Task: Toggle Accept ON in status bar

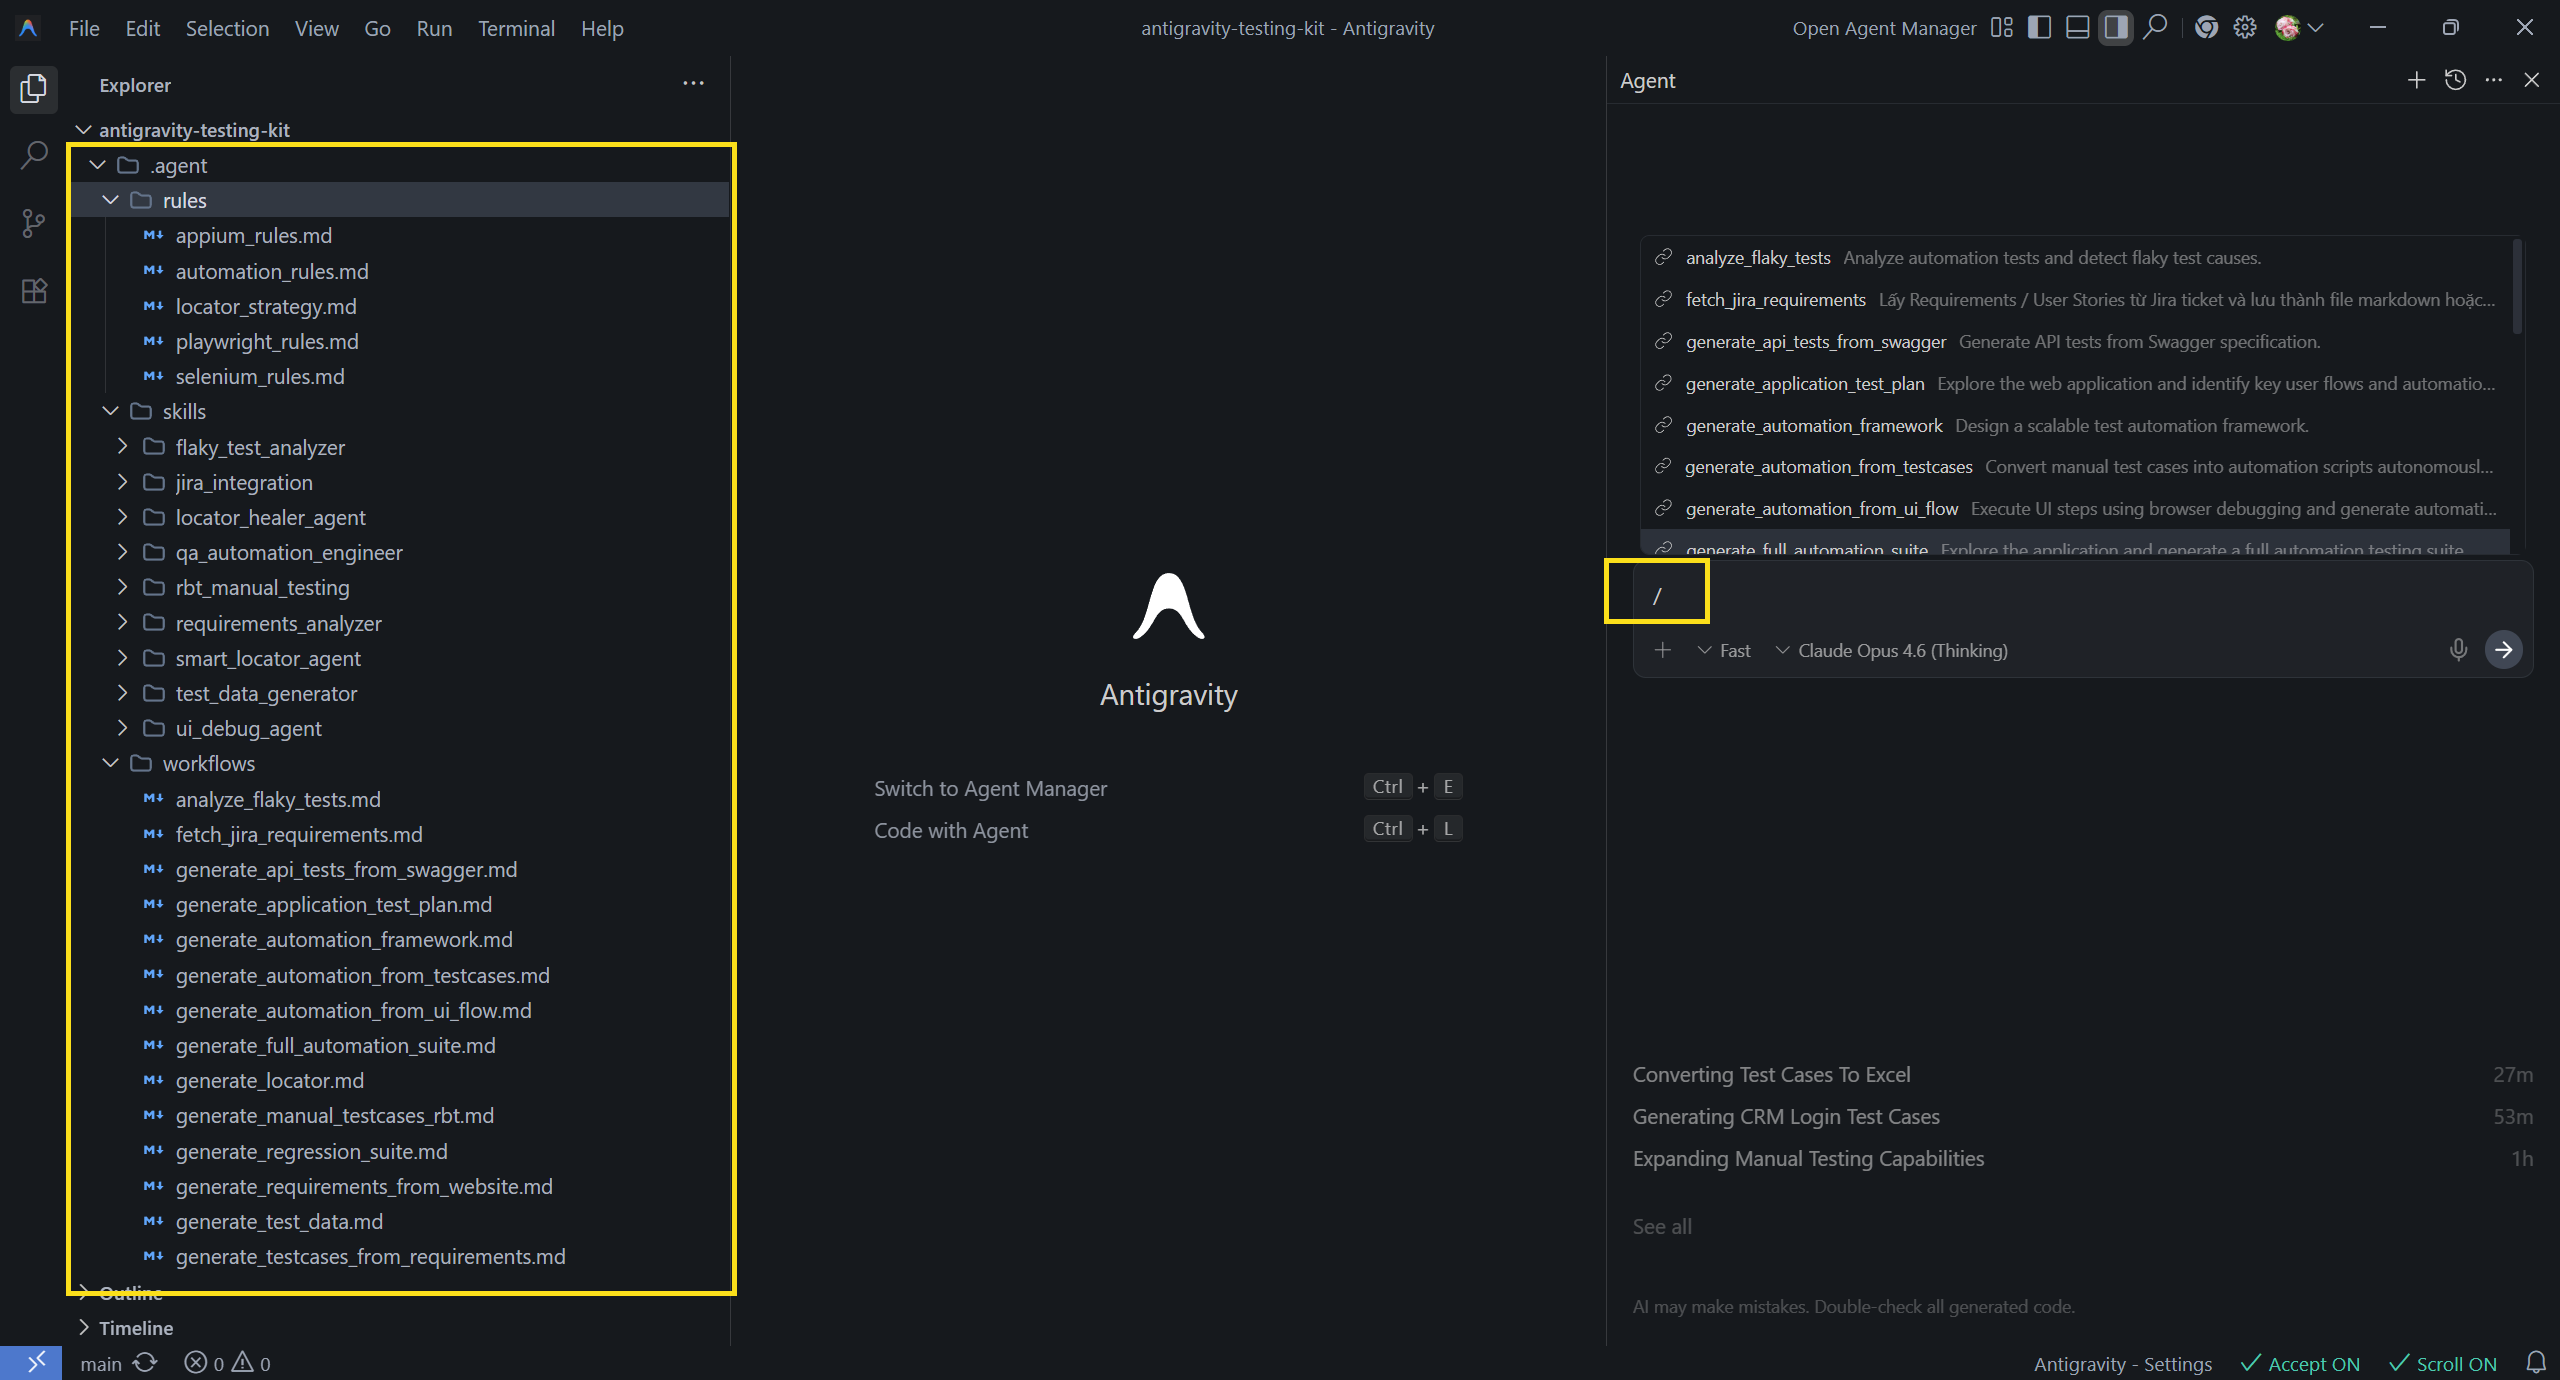Action: pyautogui.click(x=2300, y=1364)
